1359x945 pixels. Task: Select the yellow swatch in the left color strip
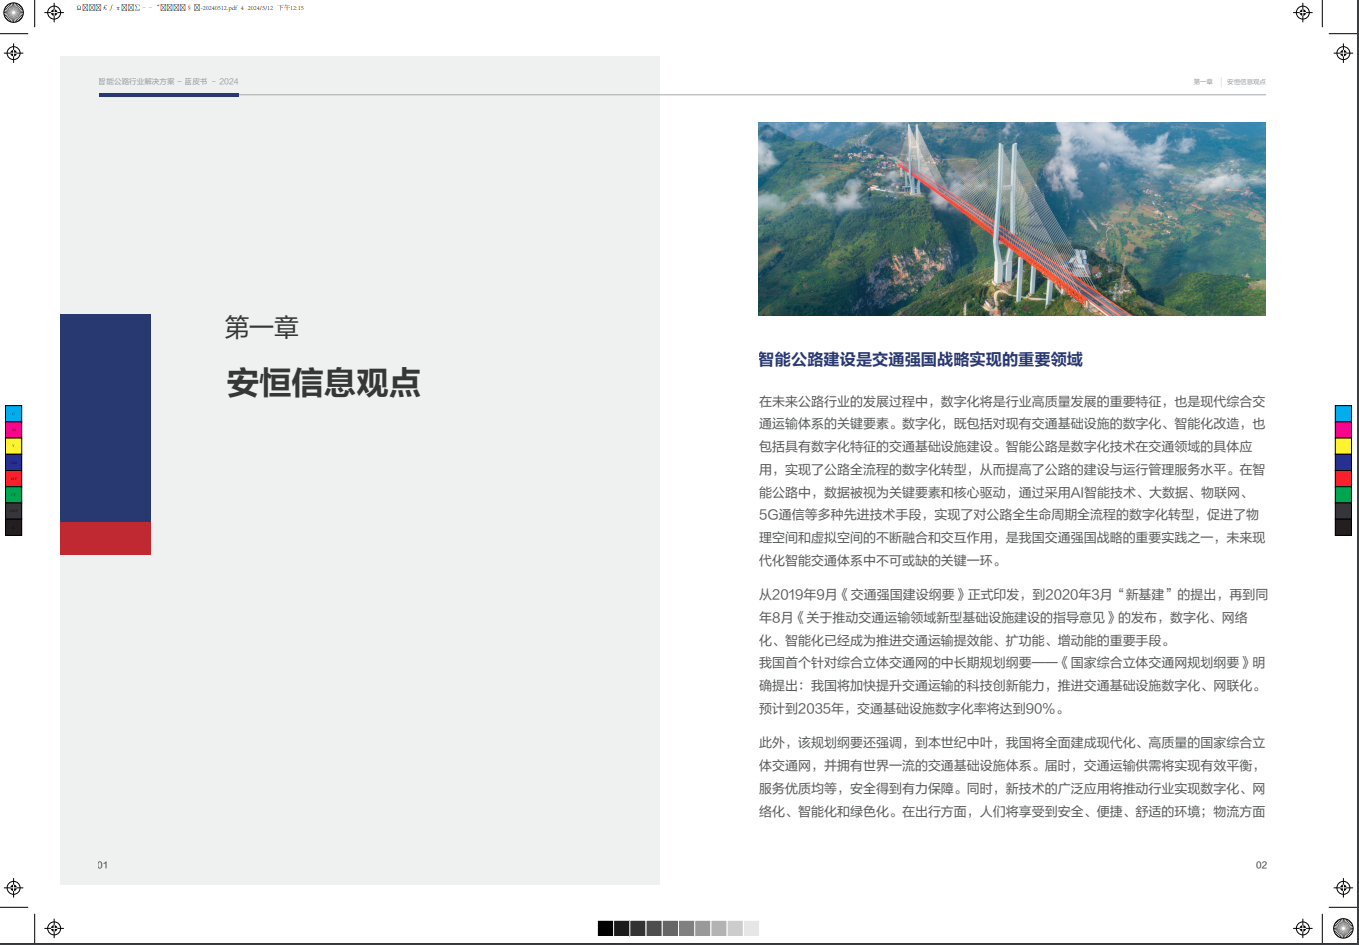point(14,446)
